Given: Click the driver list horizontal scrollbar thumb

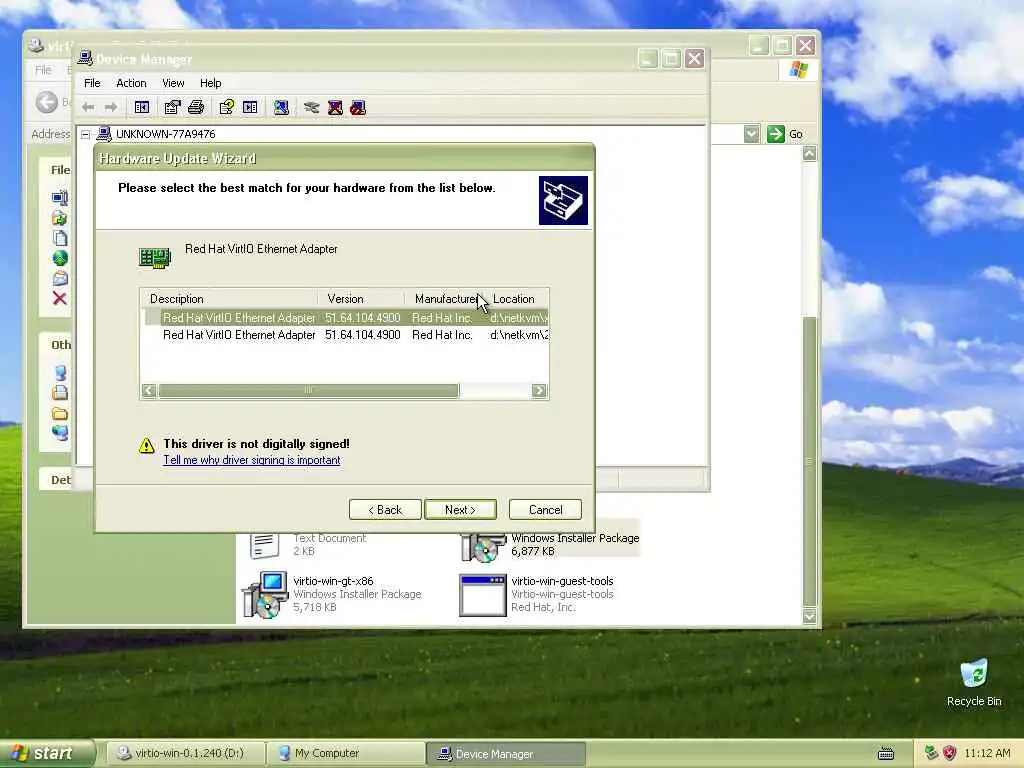Looking at the screenshot, I should click(x=308, y=391).
